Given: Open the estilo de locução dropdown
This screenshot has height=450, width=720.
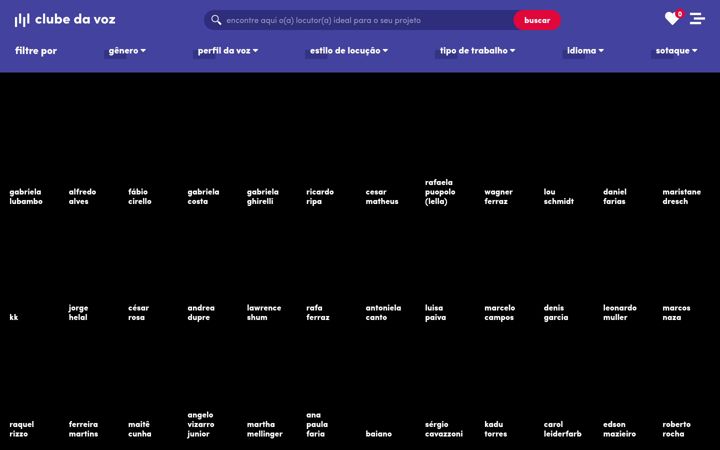Looking at the screenshot, I should pyautogui.click(x=349, y=51).
